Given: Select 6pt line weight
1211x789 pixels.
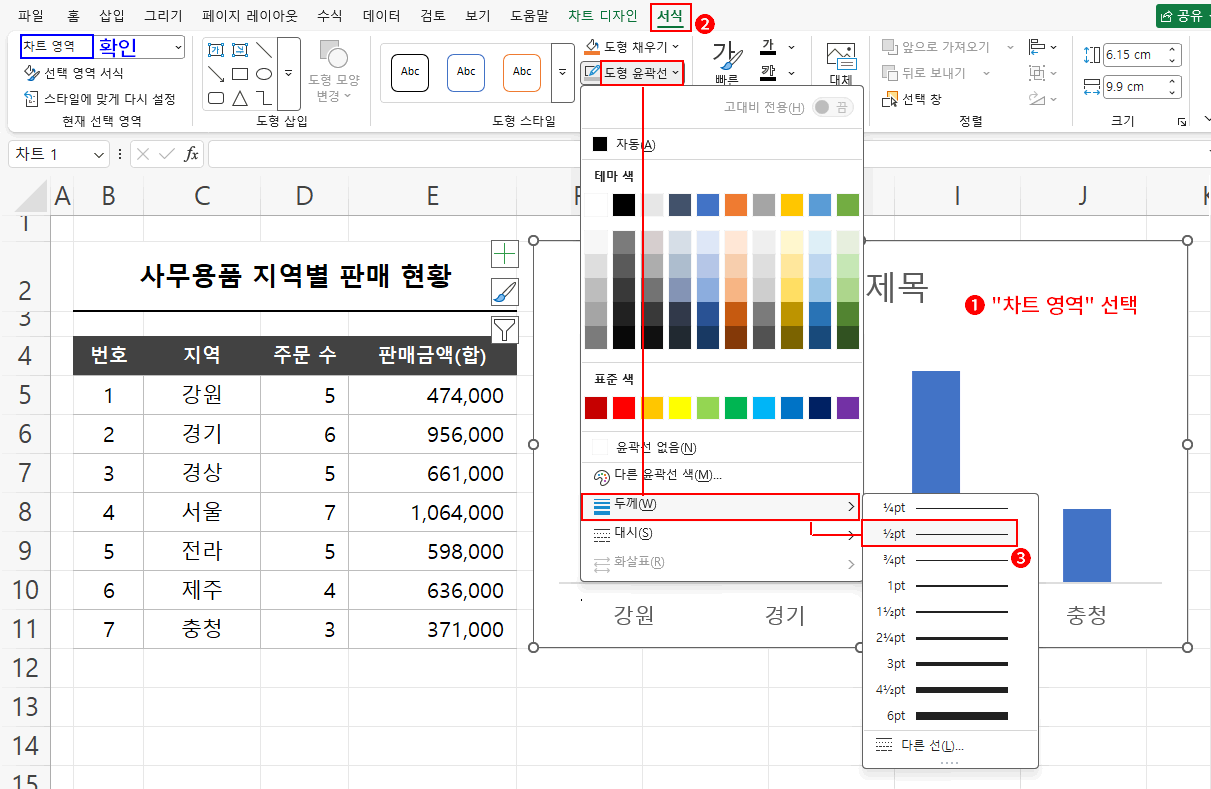Looking at the screenshot, I should point(950,715).
